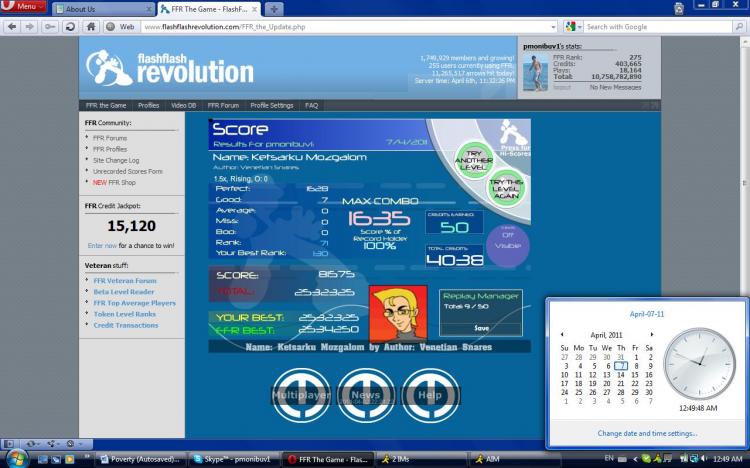Image resolution: width=750 pixels, height=468 pixels.
Task: Go to previous month in calendar
Action: tap(562, 334)
